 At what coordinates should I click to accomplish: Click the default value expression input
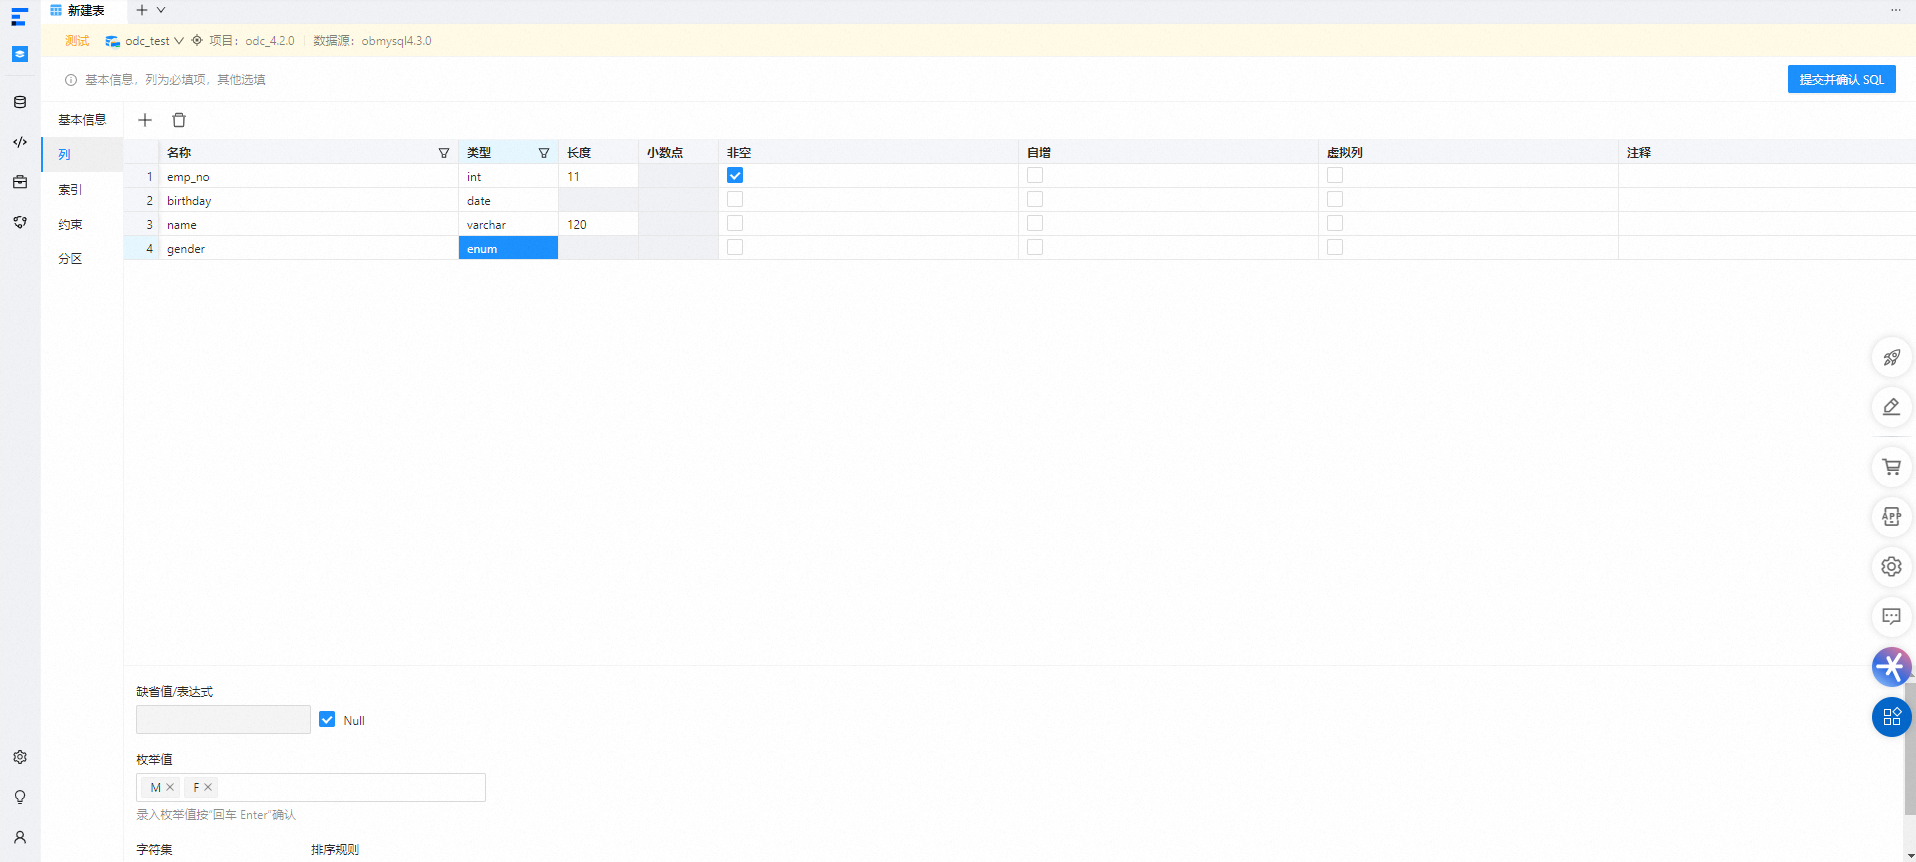click(223, 720)
